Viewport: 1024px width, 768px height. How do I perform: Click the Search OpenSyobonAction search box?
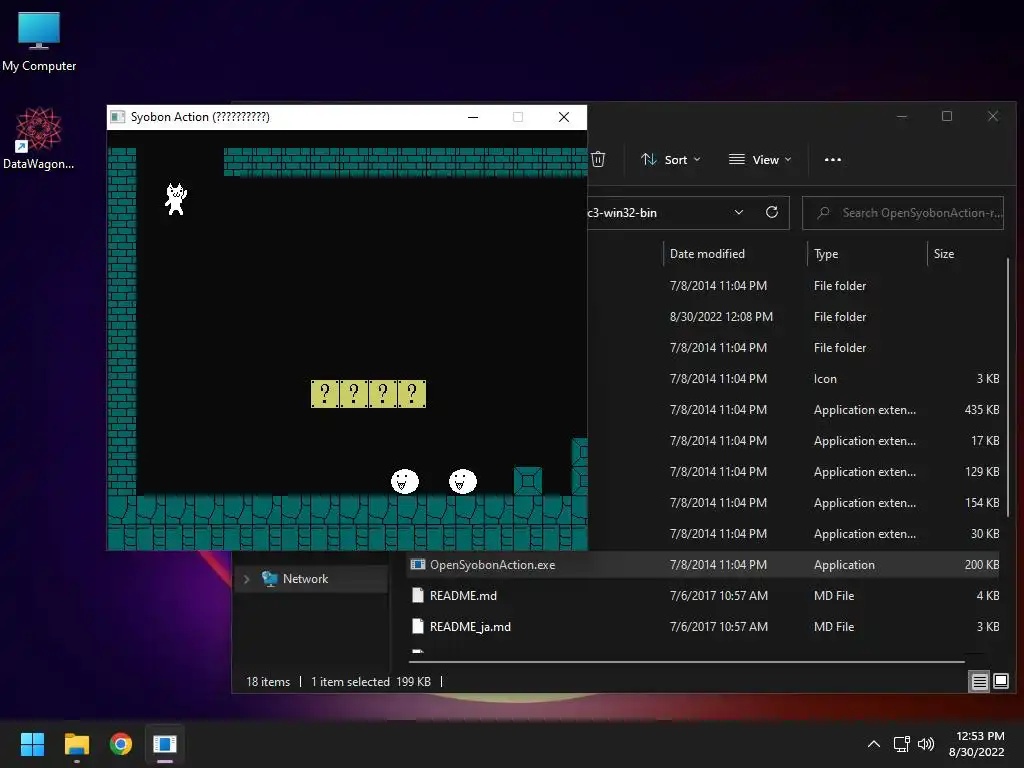tap(903, 213)
